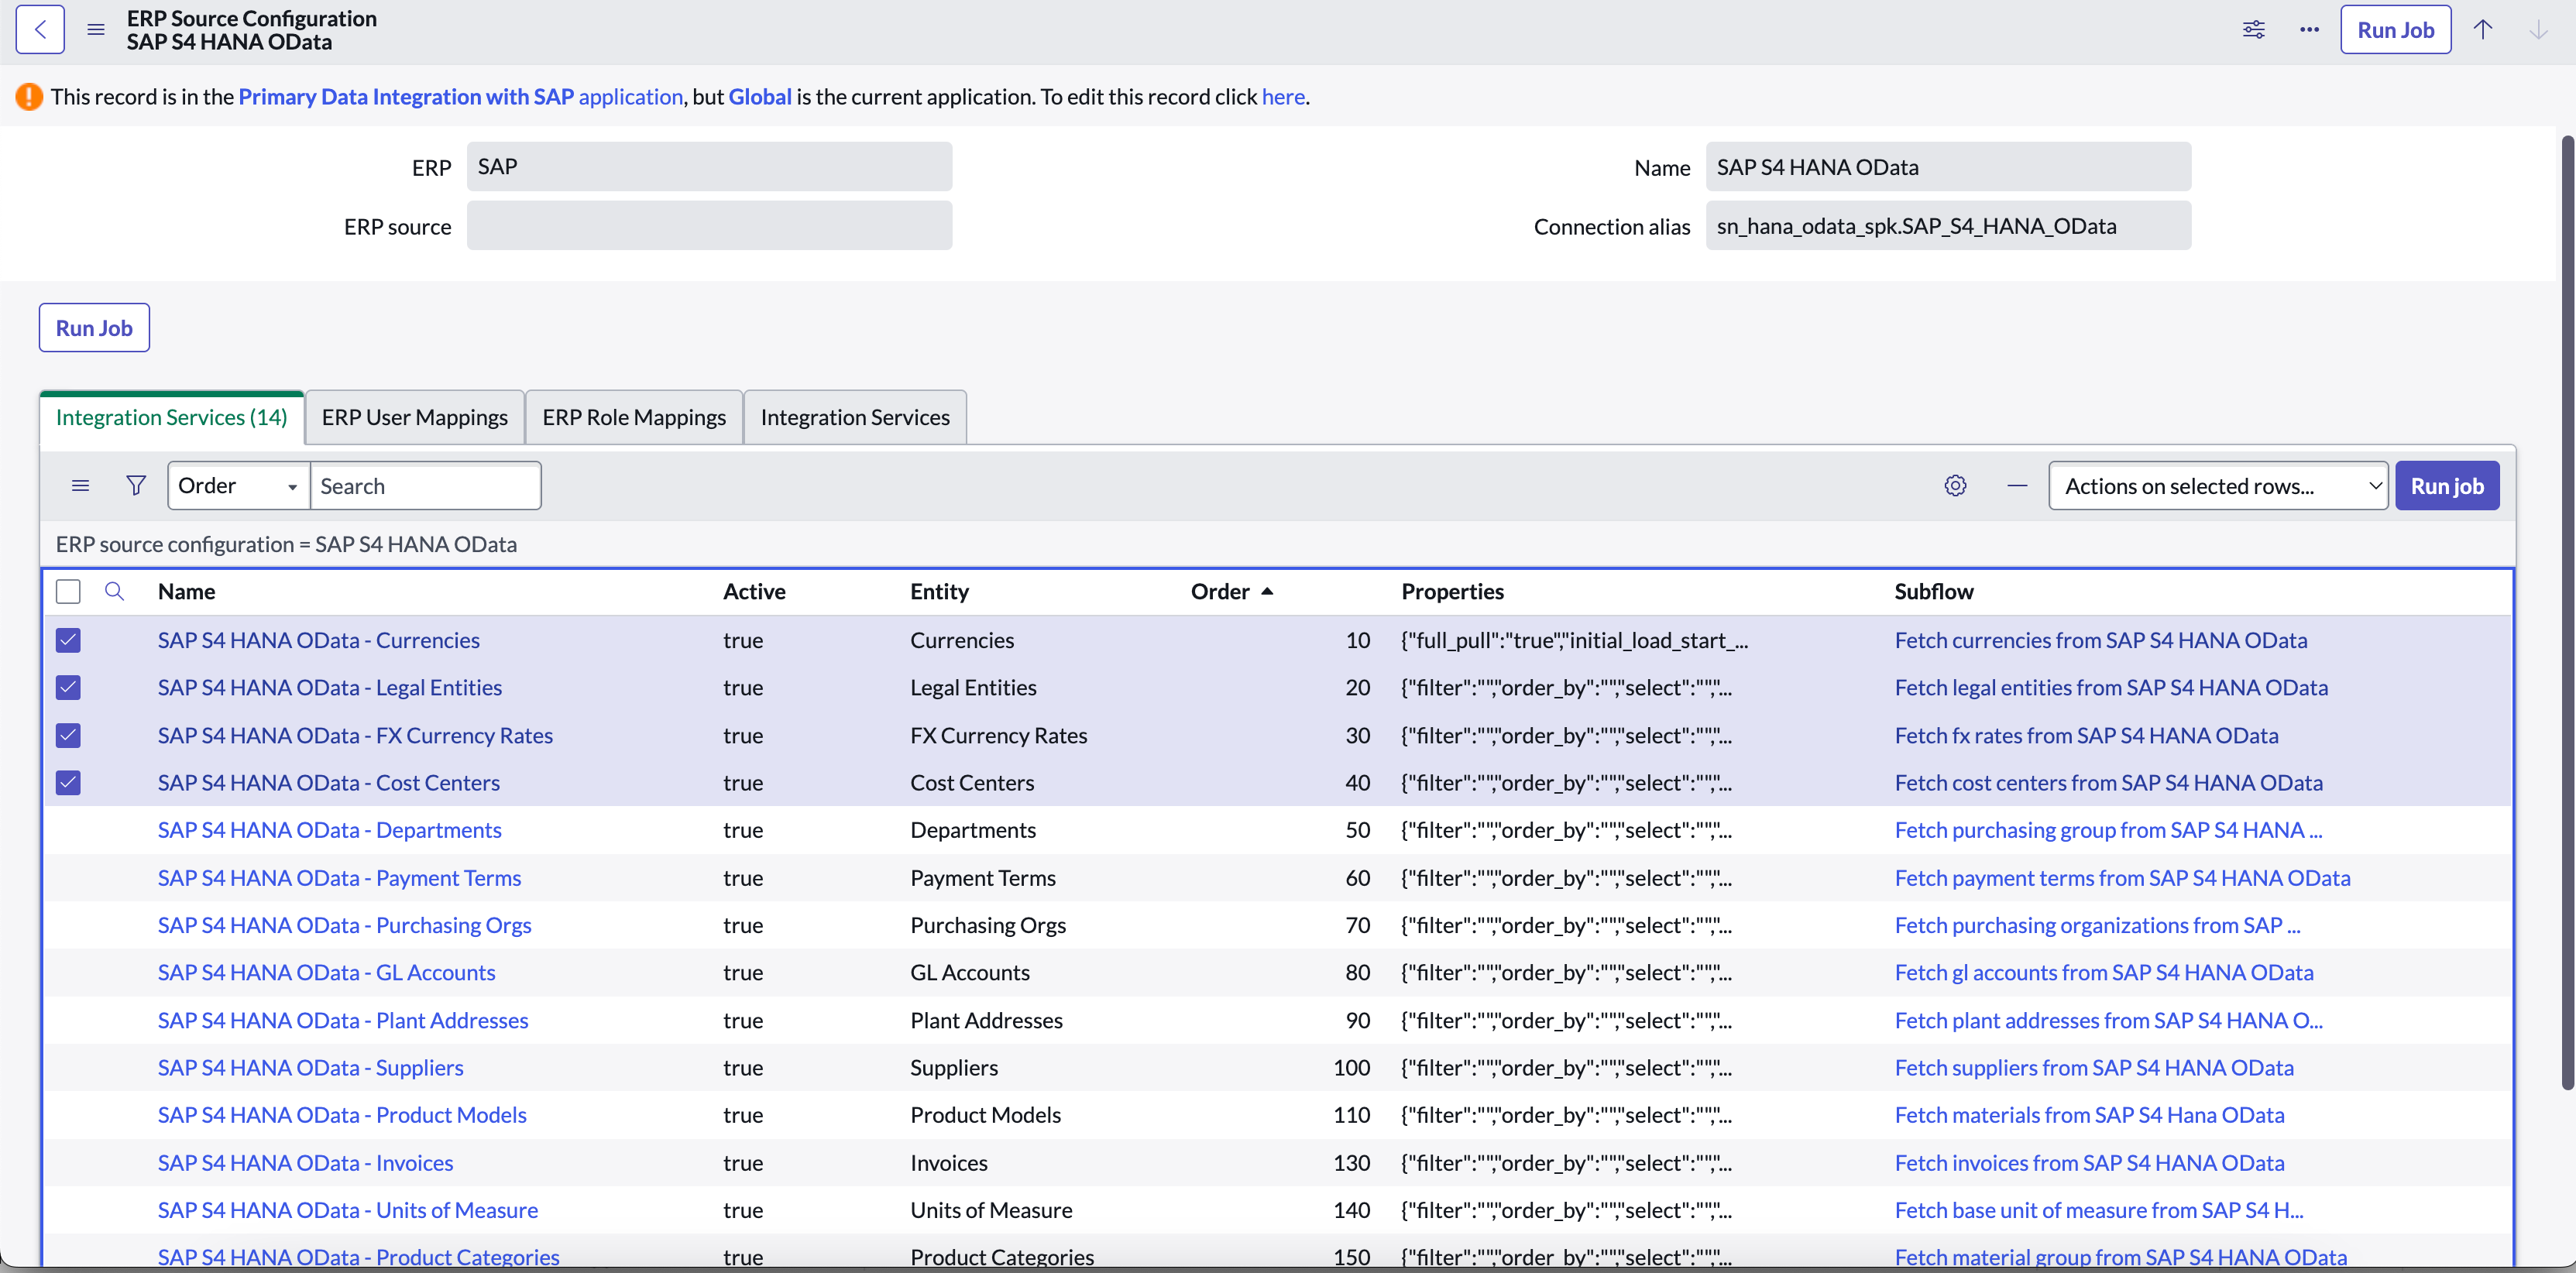Open Primary Data Integration with SAP link

pos(460,97)
